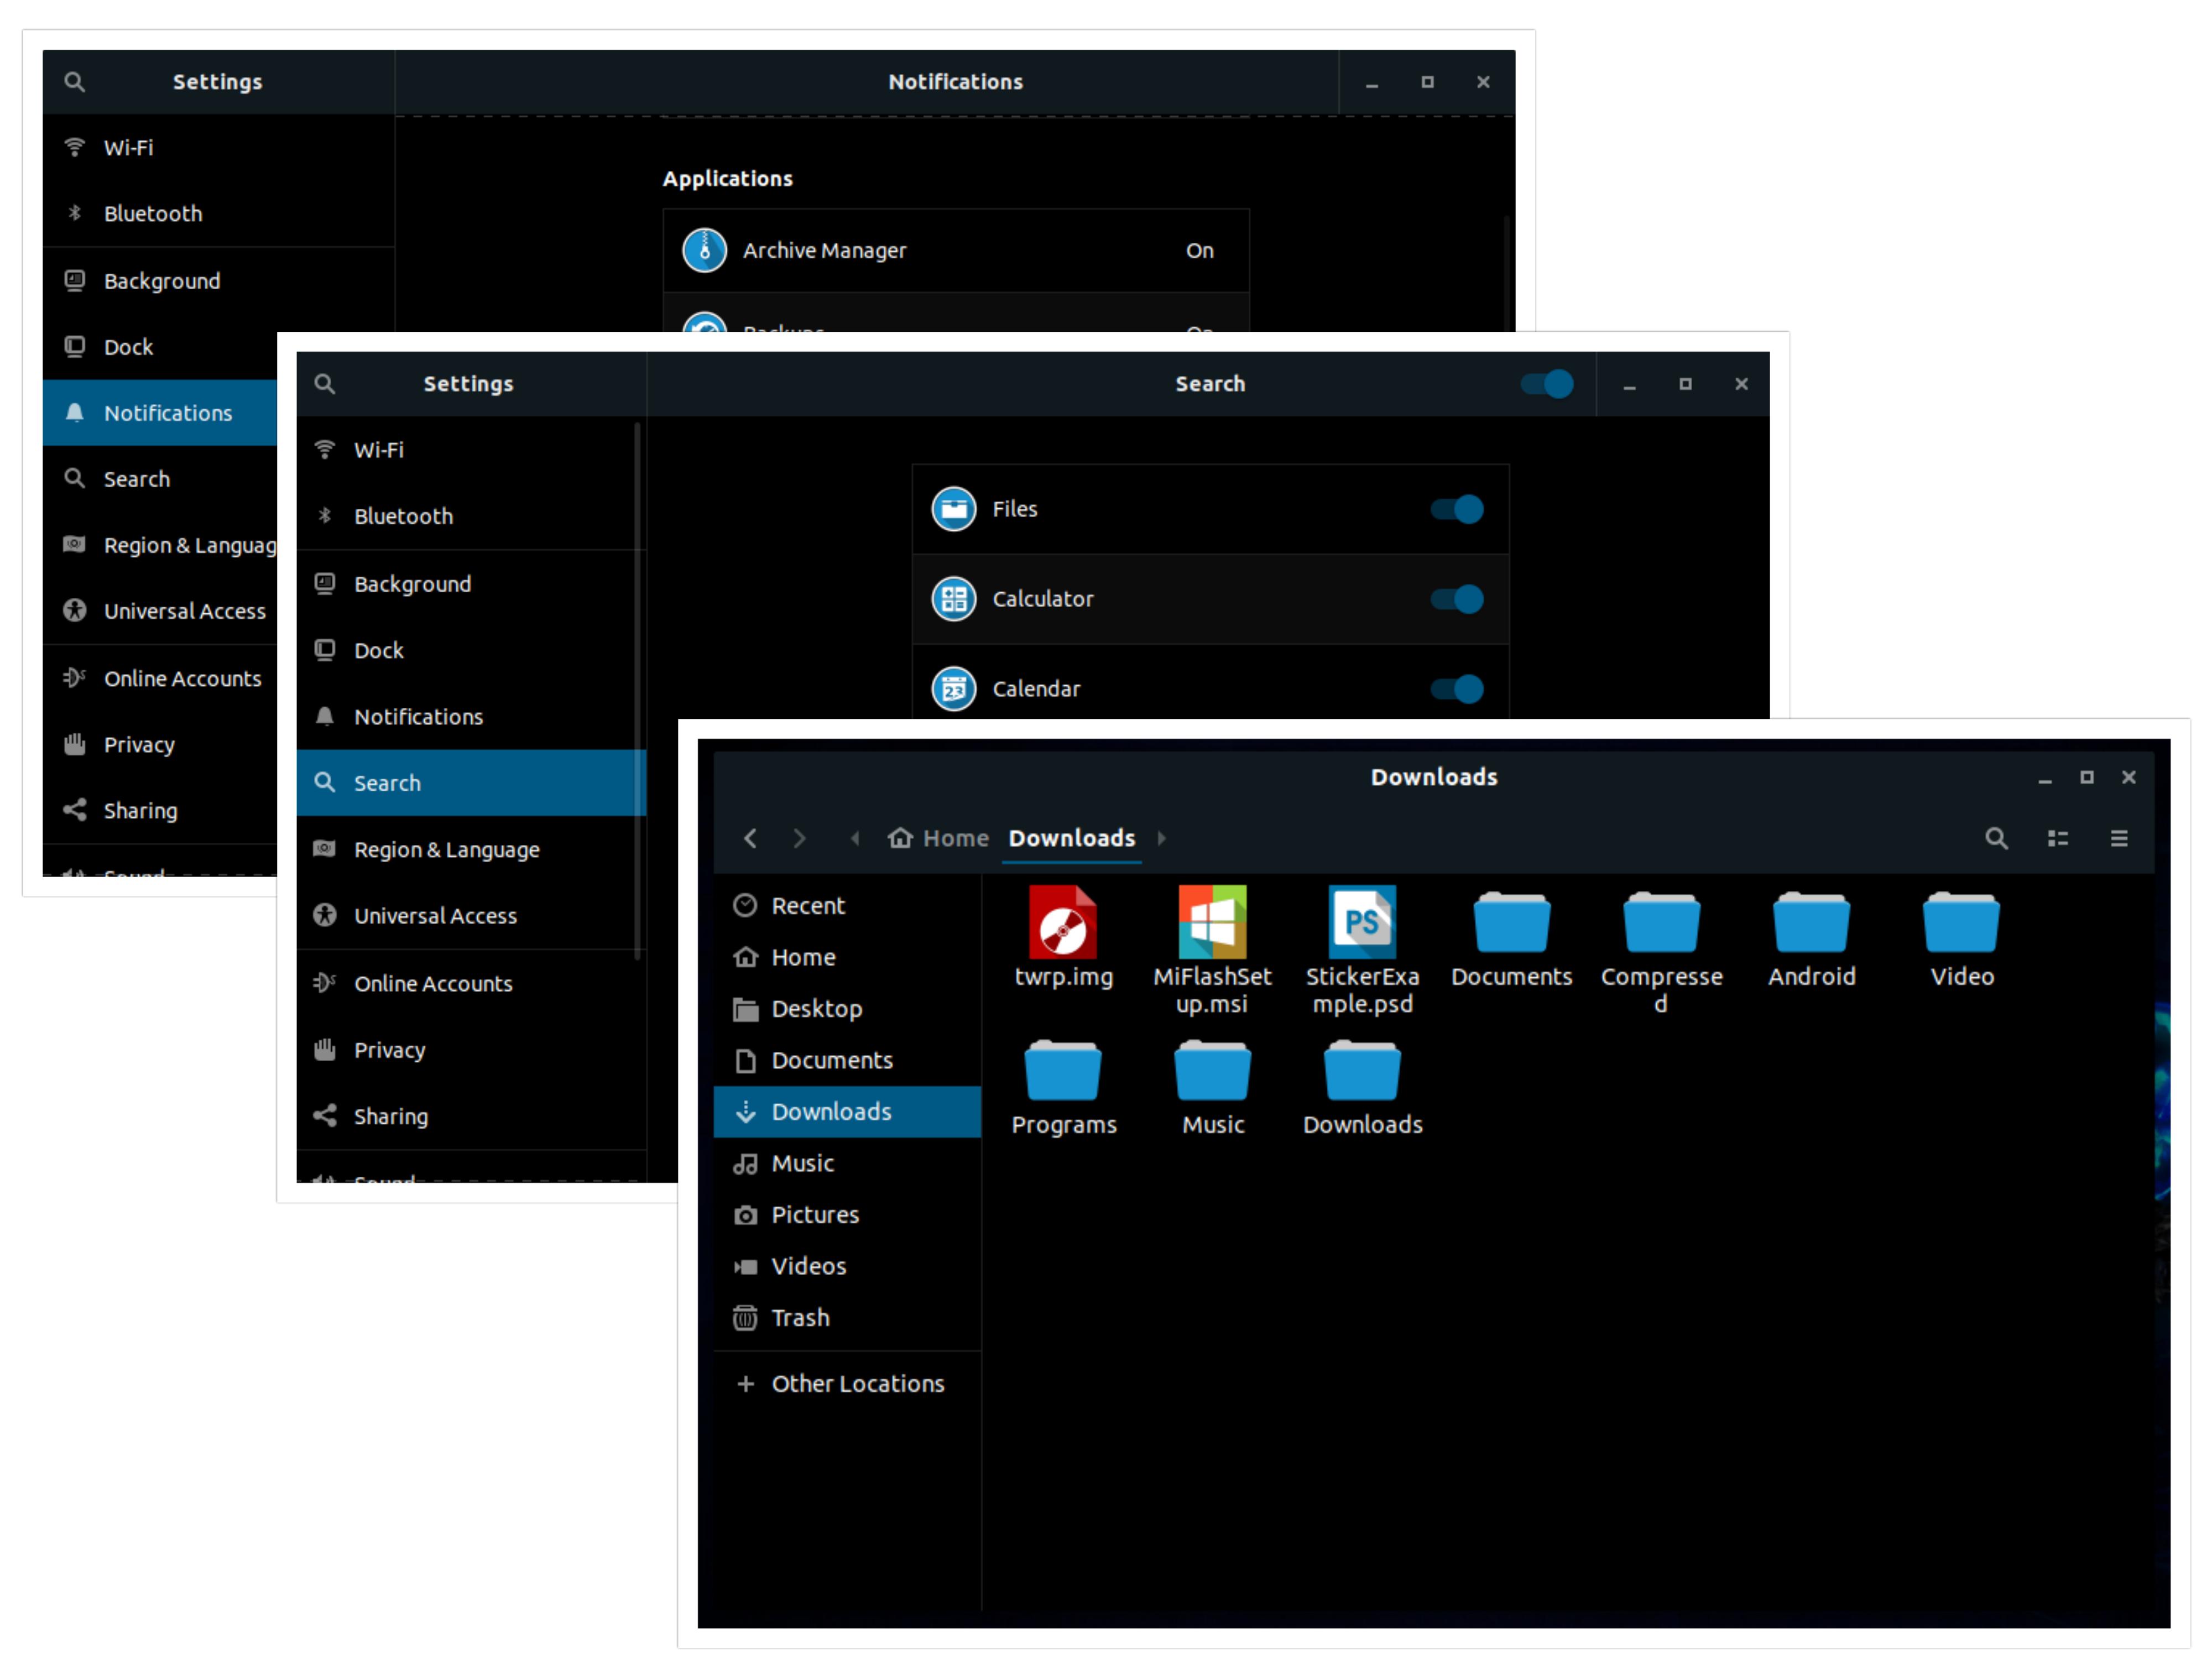Toggle Calendar search results switch

click(x=1456, y=689)
